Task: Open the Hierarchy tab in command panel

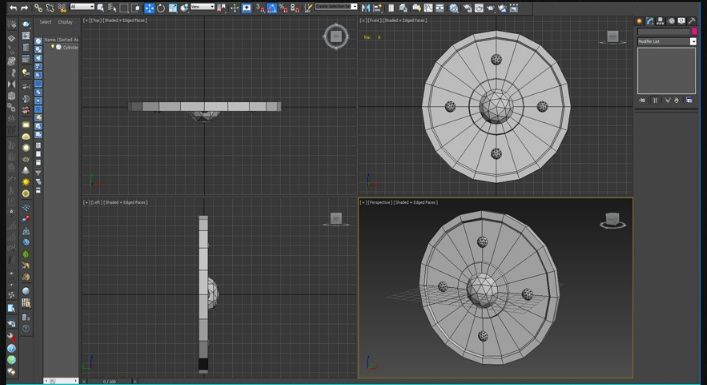Action: [x=660, y=21]
